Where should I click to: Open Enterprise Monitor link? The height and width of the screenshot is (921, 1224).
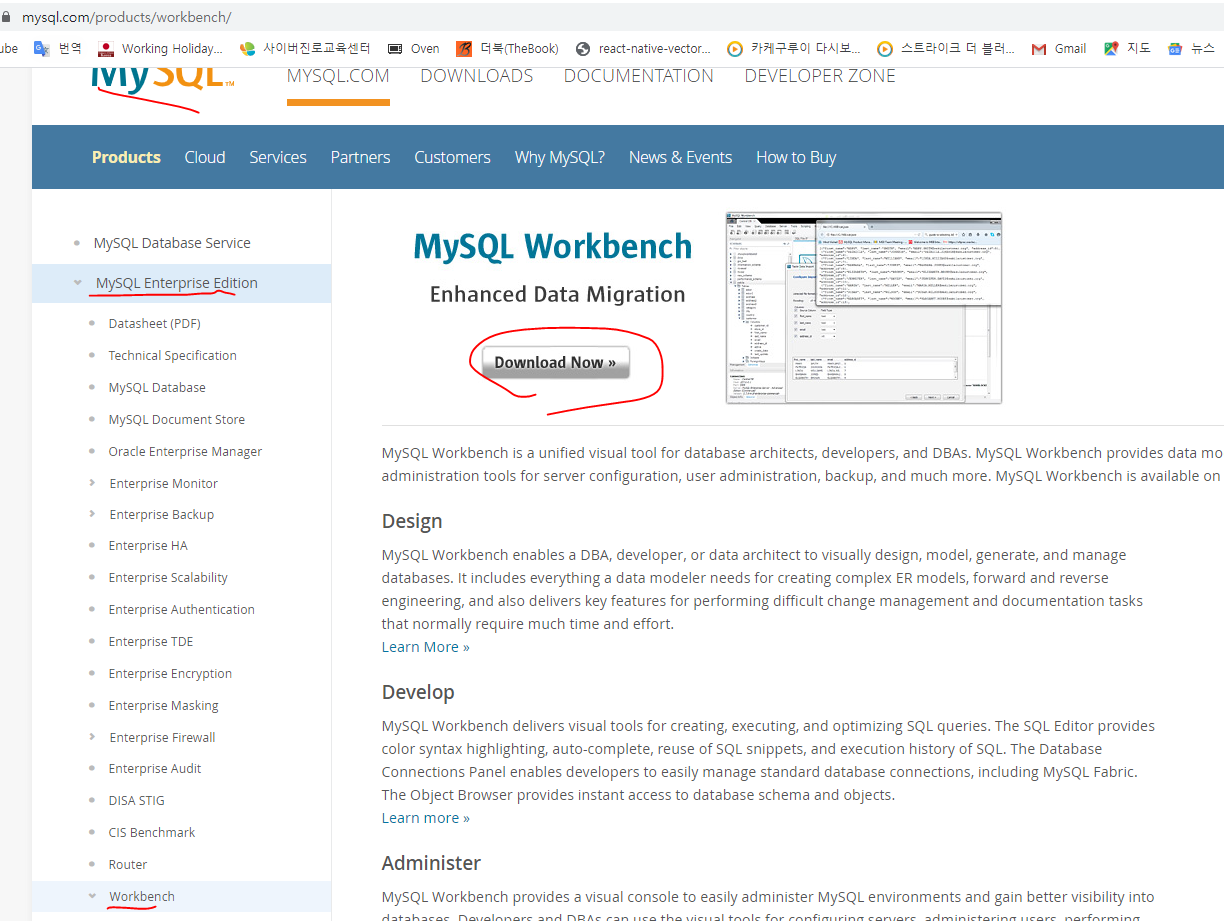click(x=163, y=483)
